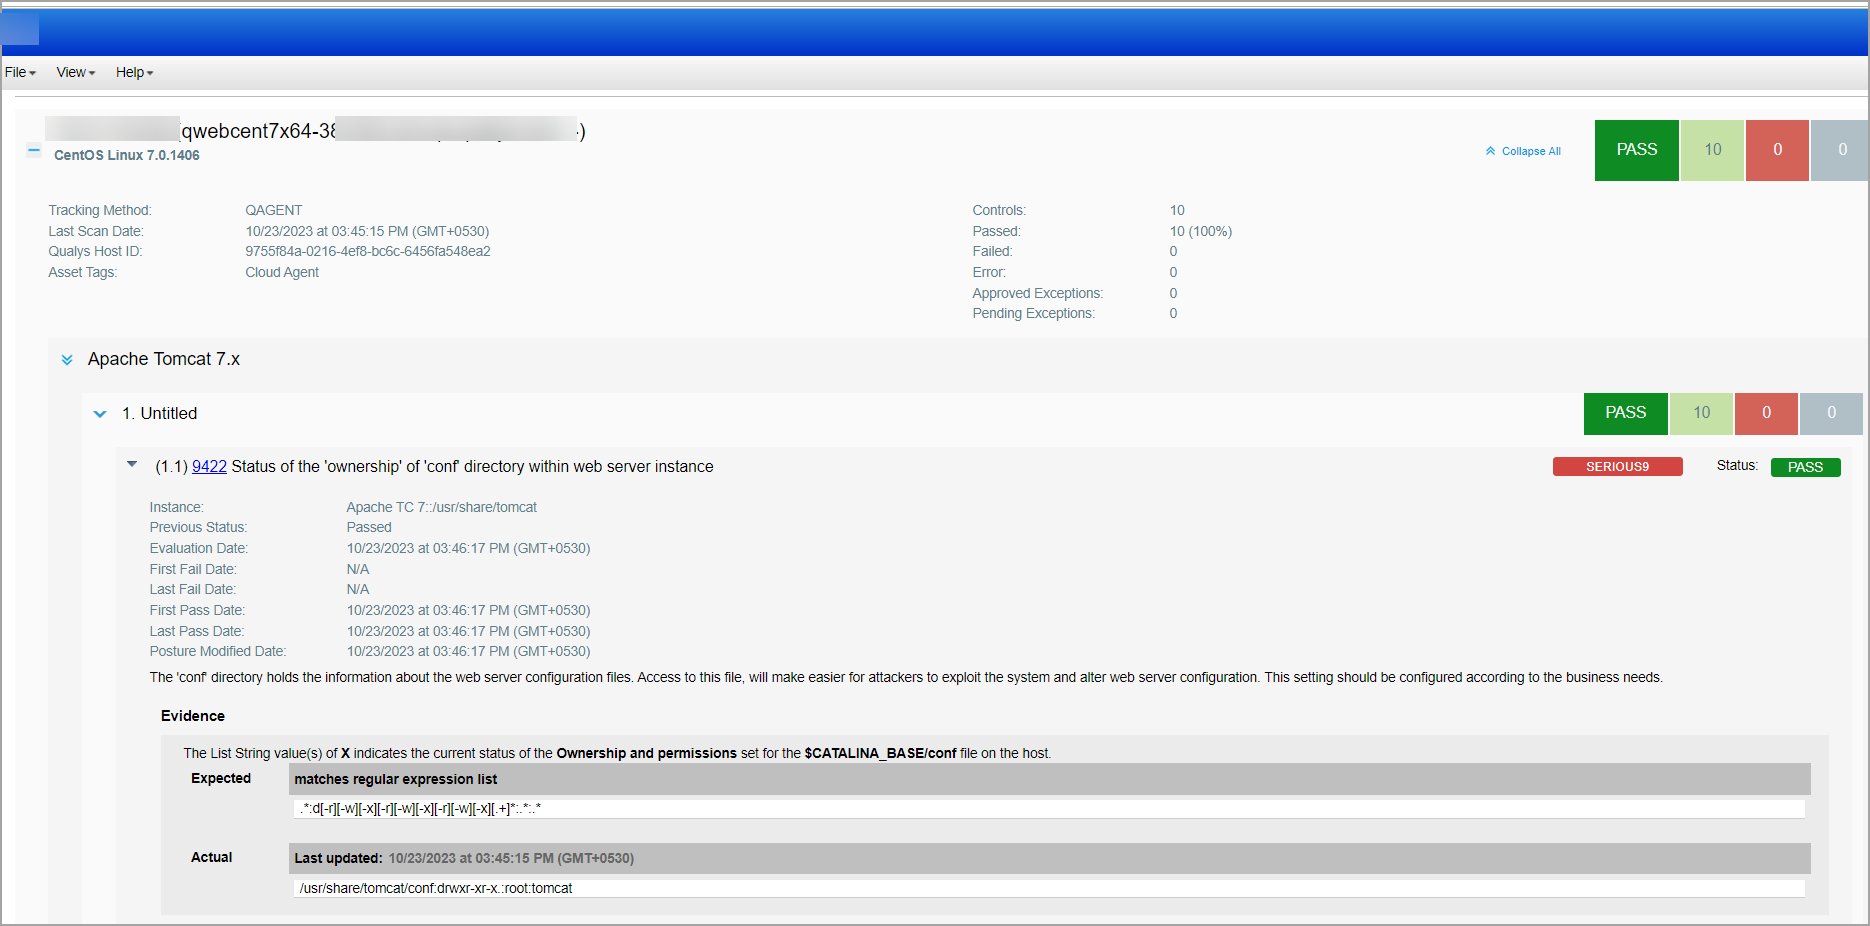The height and width of the screenshot is (926, 1870).
Task: Select the Approved Exceptions label
Action: pyautogui.click(x=1037, y=293)
